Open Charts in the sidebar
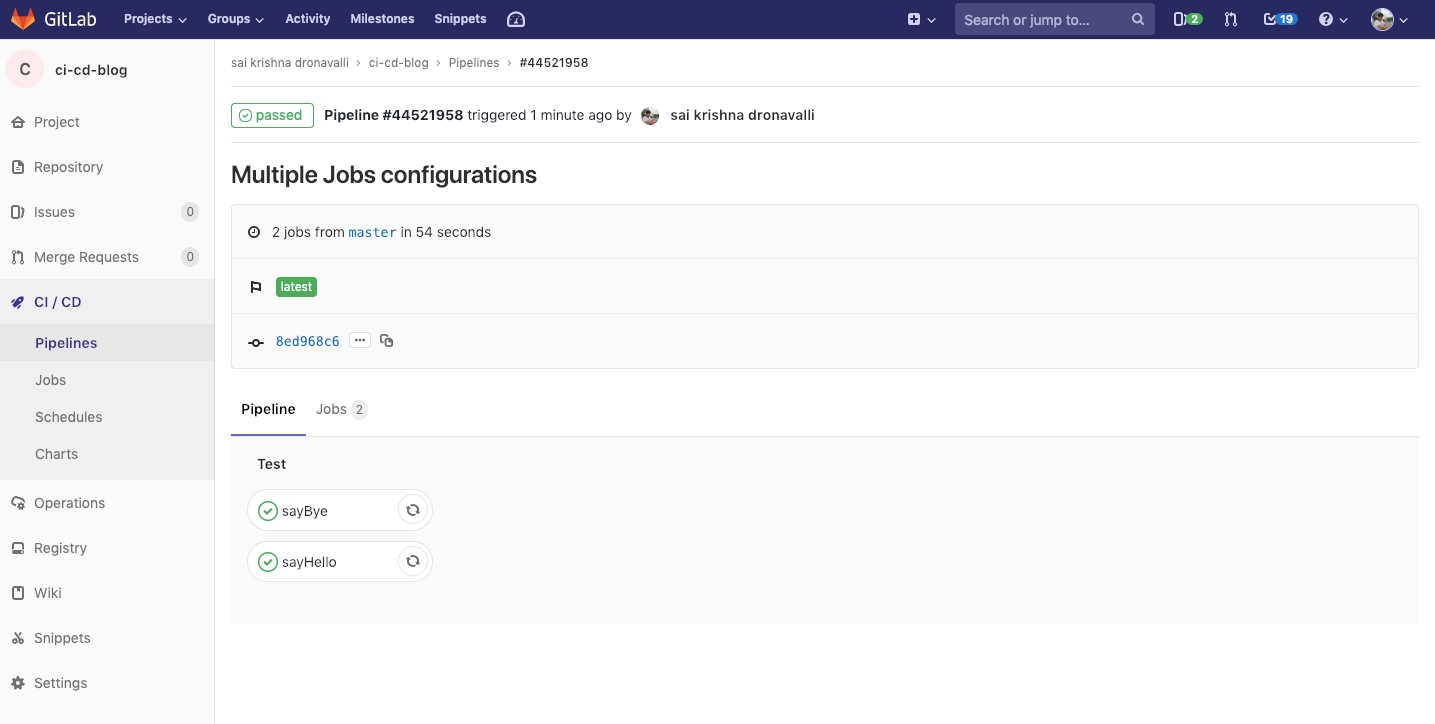Screen dimensions: 1435x724 click(x=56, y=454)
